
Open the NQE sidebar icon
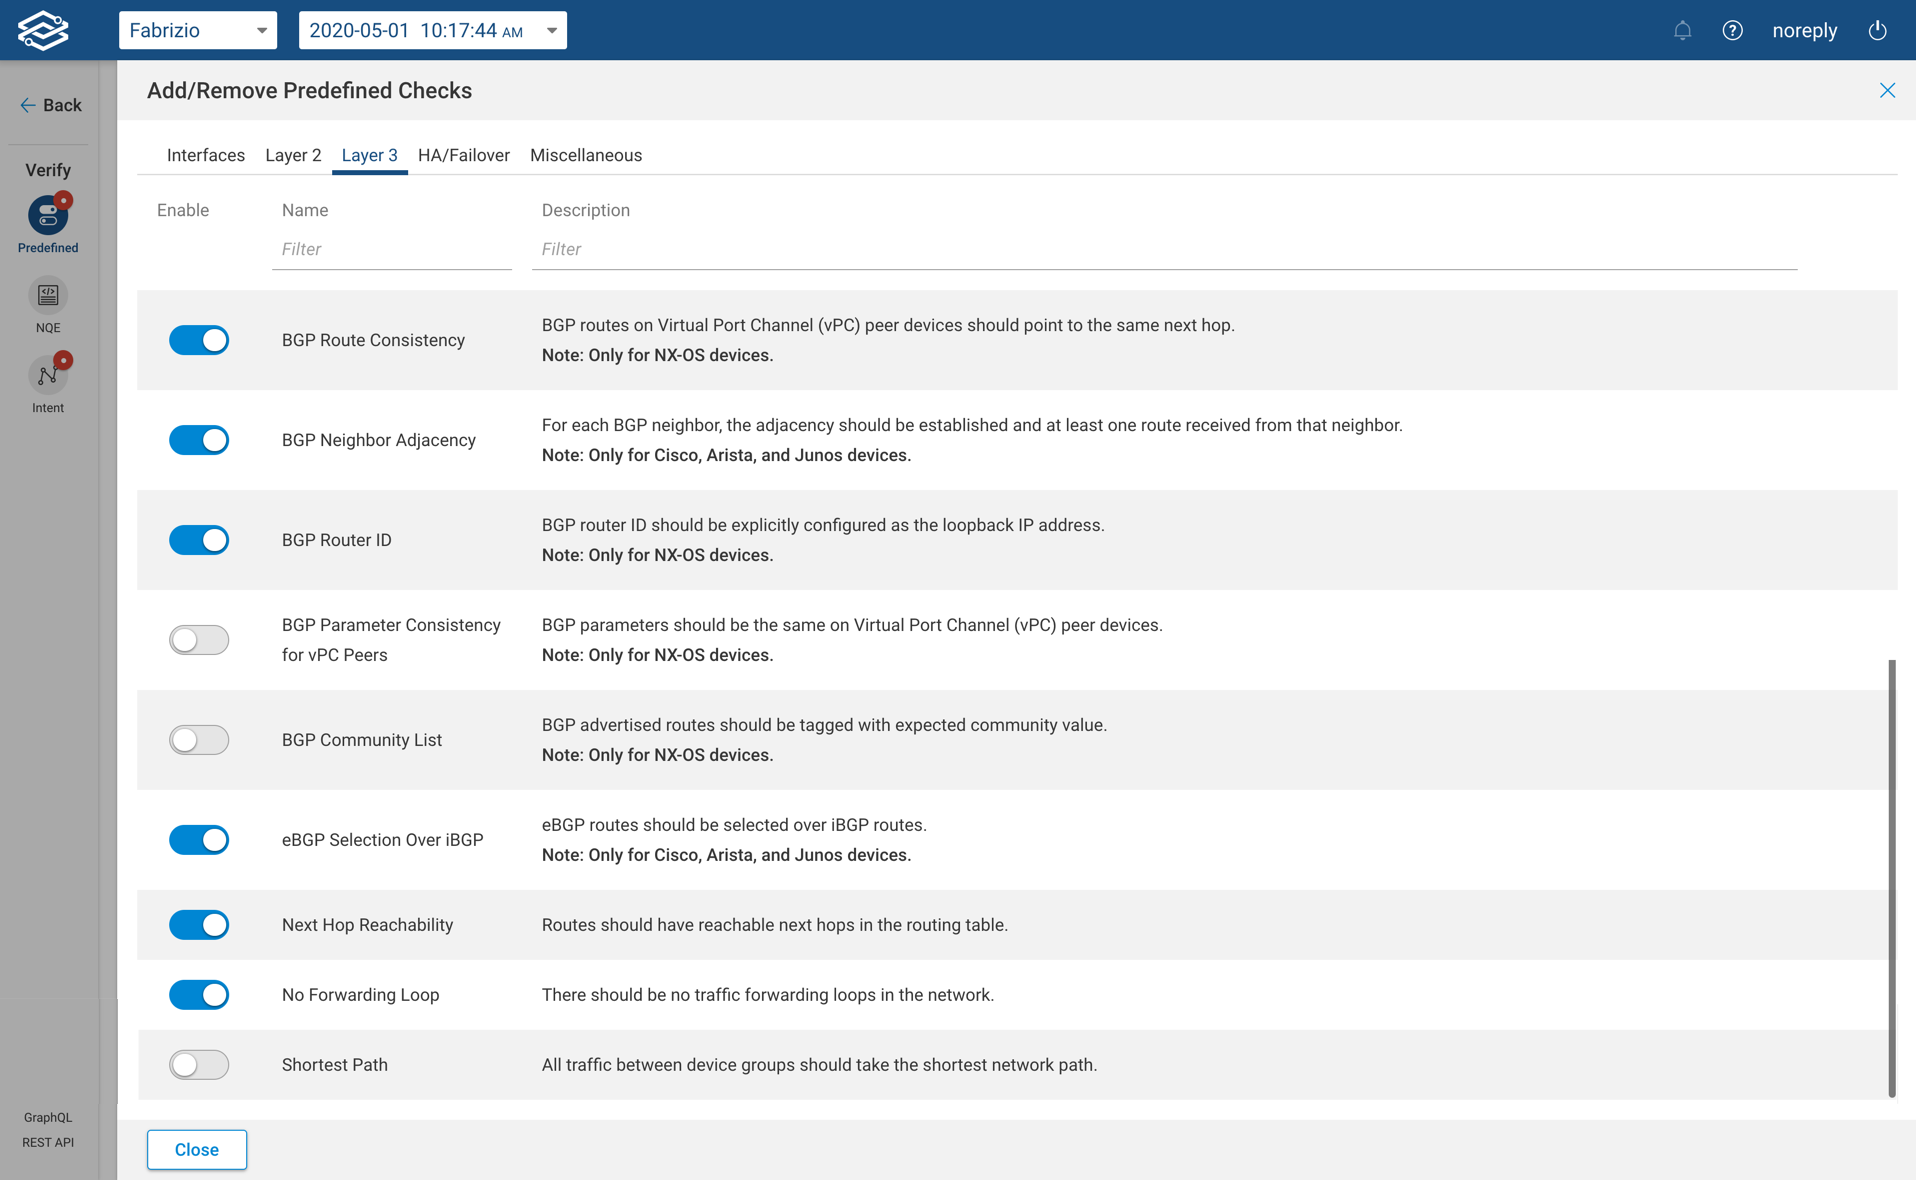[x=48, y=297]
